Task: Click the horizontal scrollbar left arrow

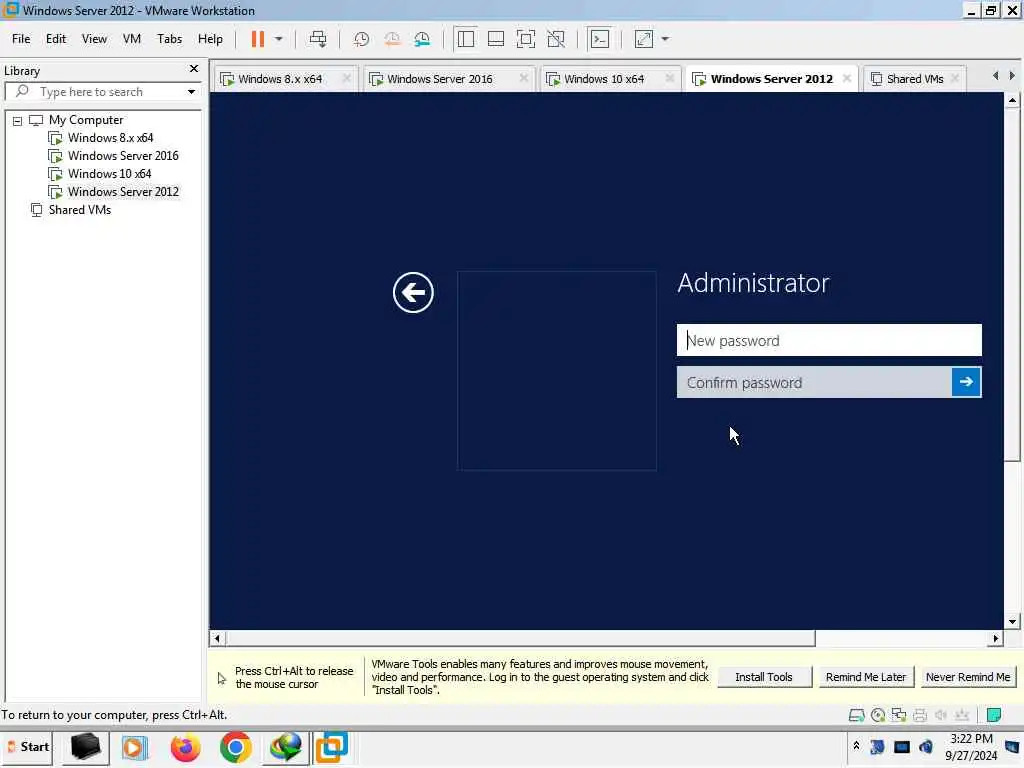Action: pyautogui.click(x=217, y=639)
